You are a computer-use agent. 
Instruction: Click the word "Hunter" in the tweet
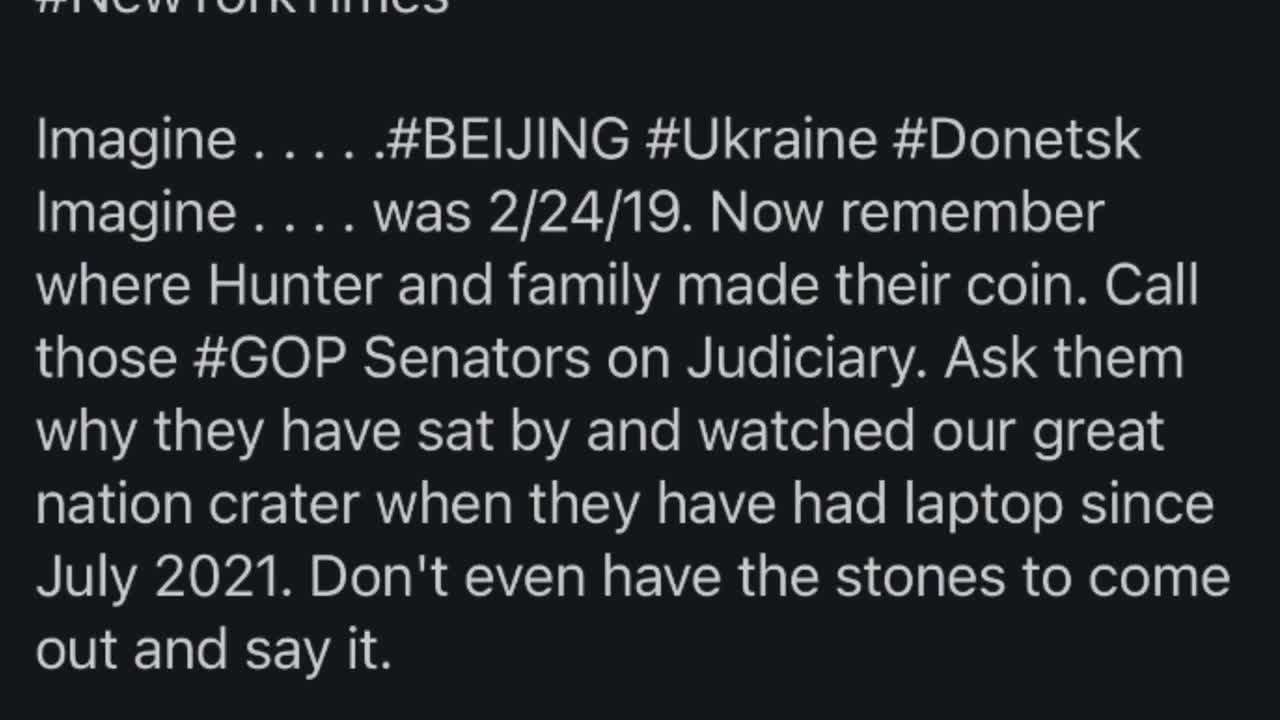click(x=295, y=286)
